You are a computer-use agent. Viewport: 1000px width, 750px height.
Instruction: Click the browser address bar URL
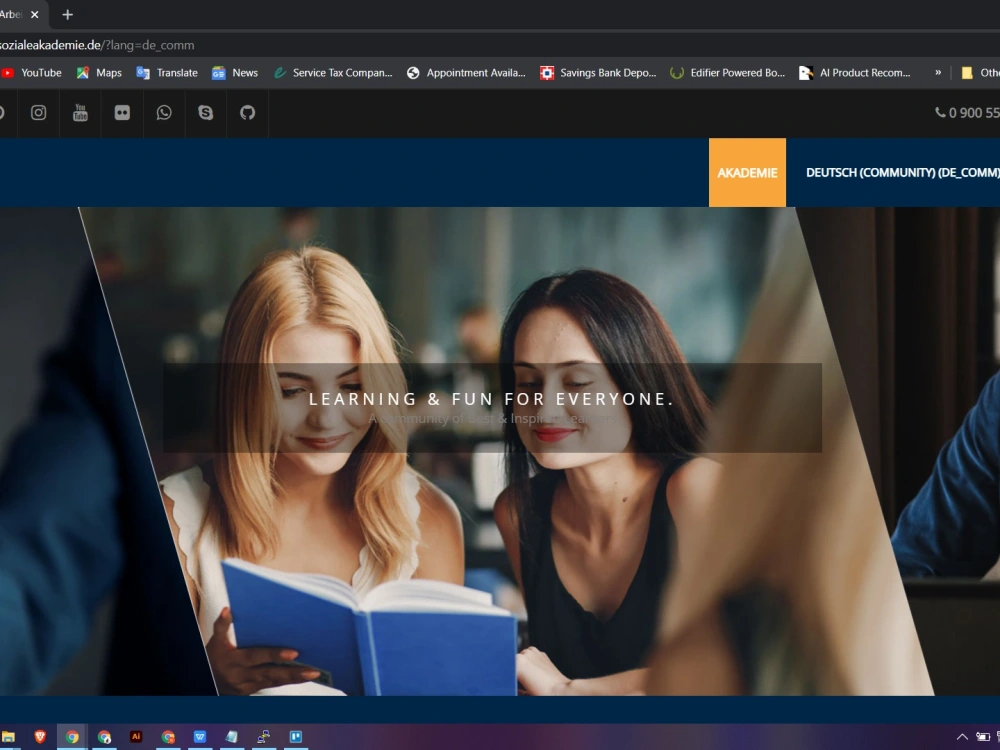(x=97, y=45)
